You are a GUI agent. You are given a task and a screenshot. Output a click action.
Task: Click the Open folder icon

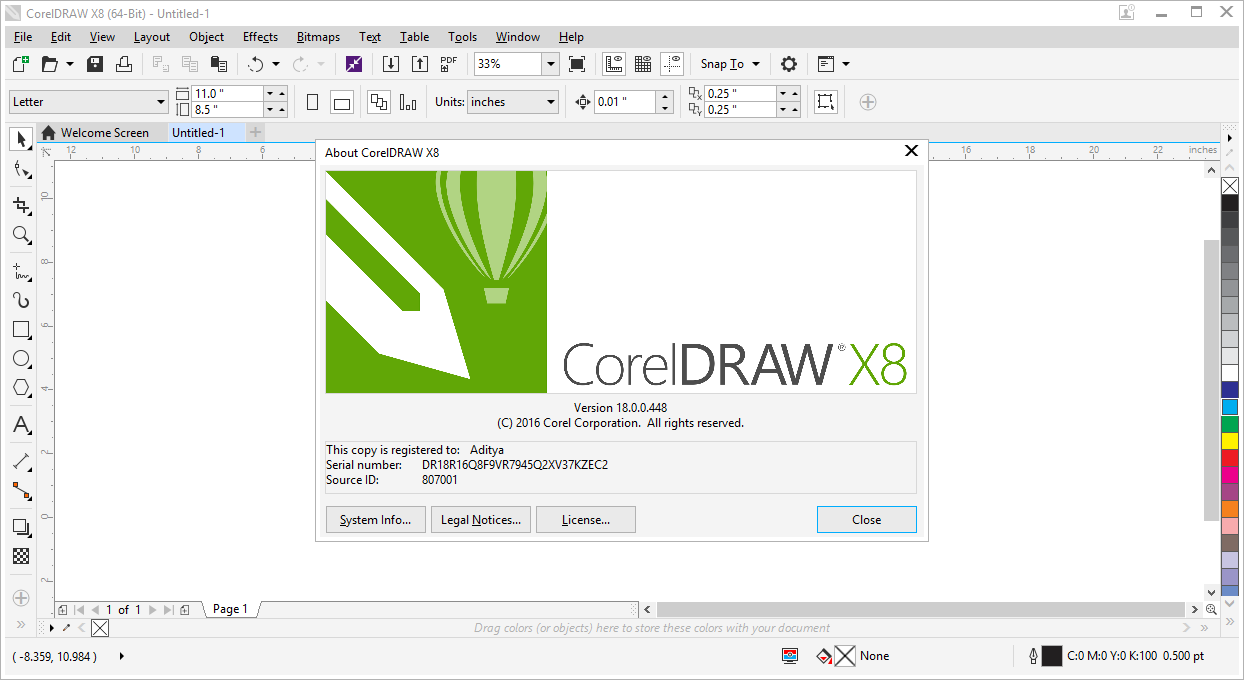(x=49, y=64)
